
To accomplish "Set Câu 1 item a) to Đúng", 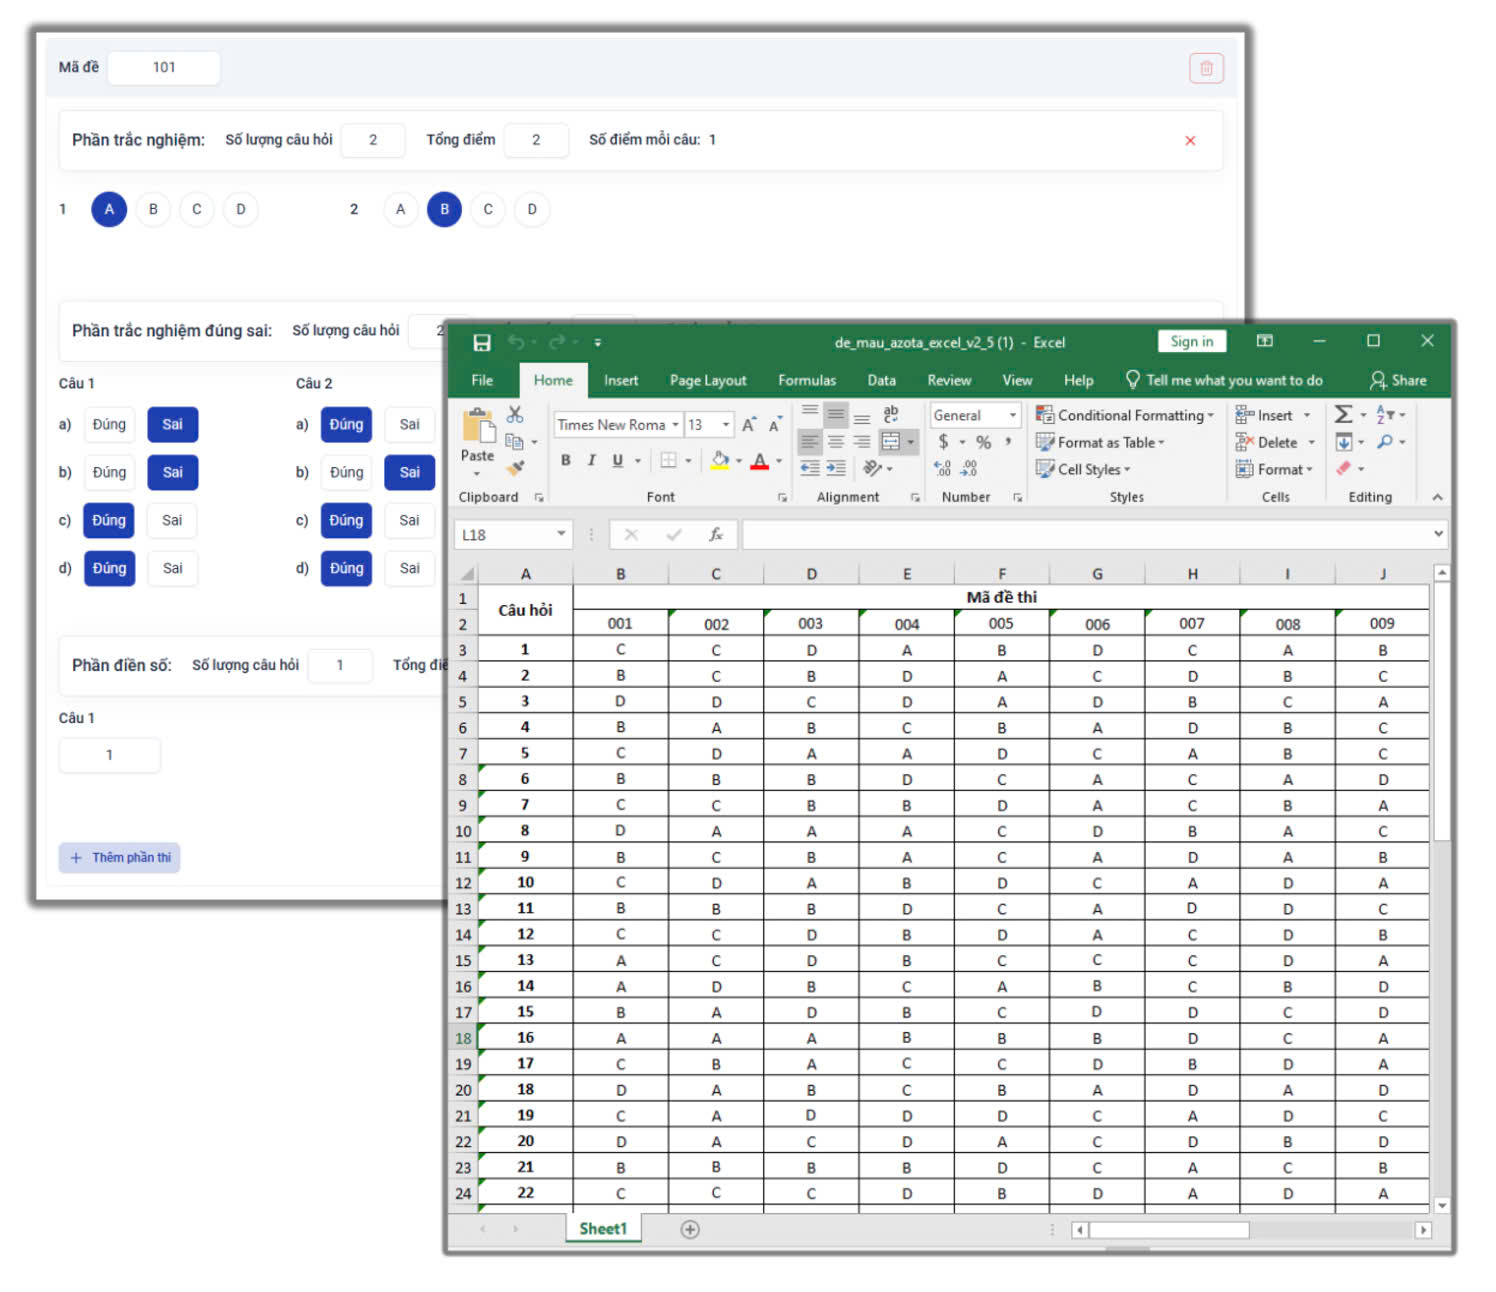I will coord(109,425).
